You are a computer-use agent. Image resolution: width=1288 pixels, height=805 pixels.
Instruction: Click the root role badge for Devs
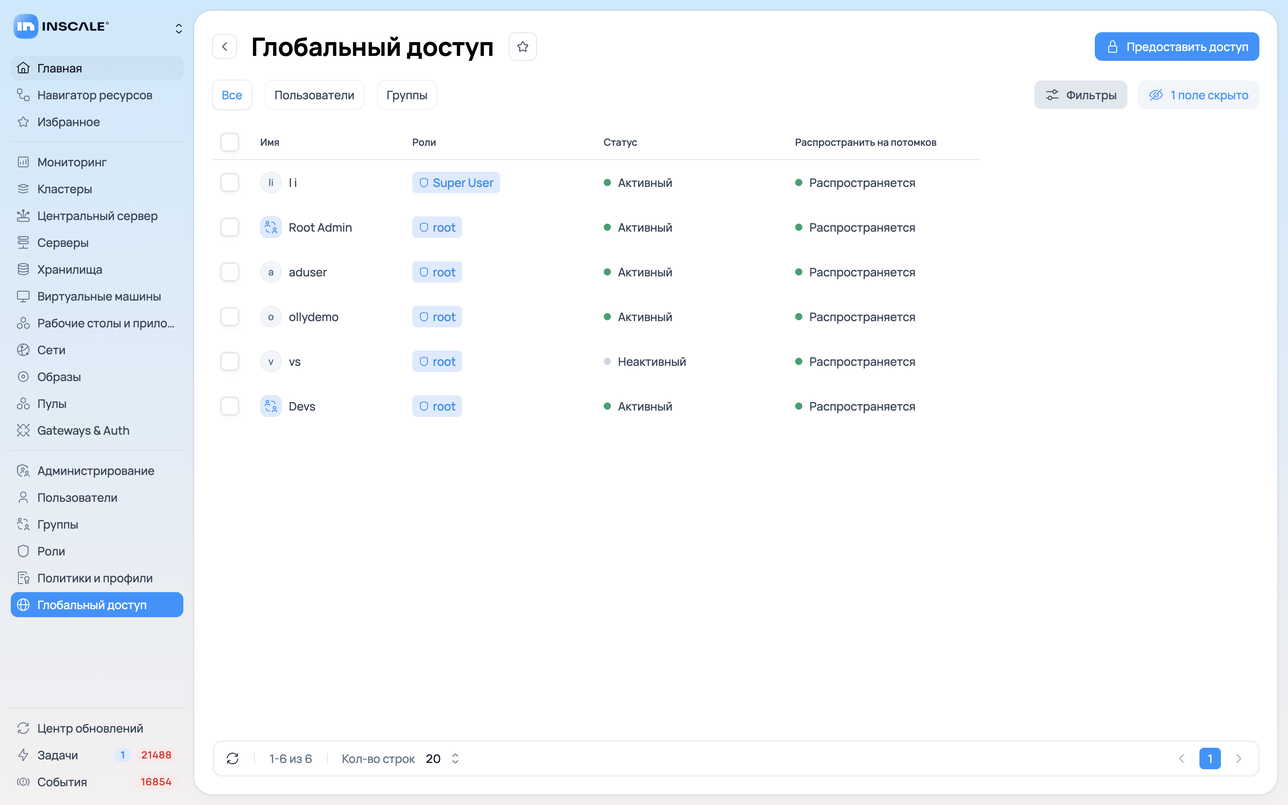click(x=437, y=406)
